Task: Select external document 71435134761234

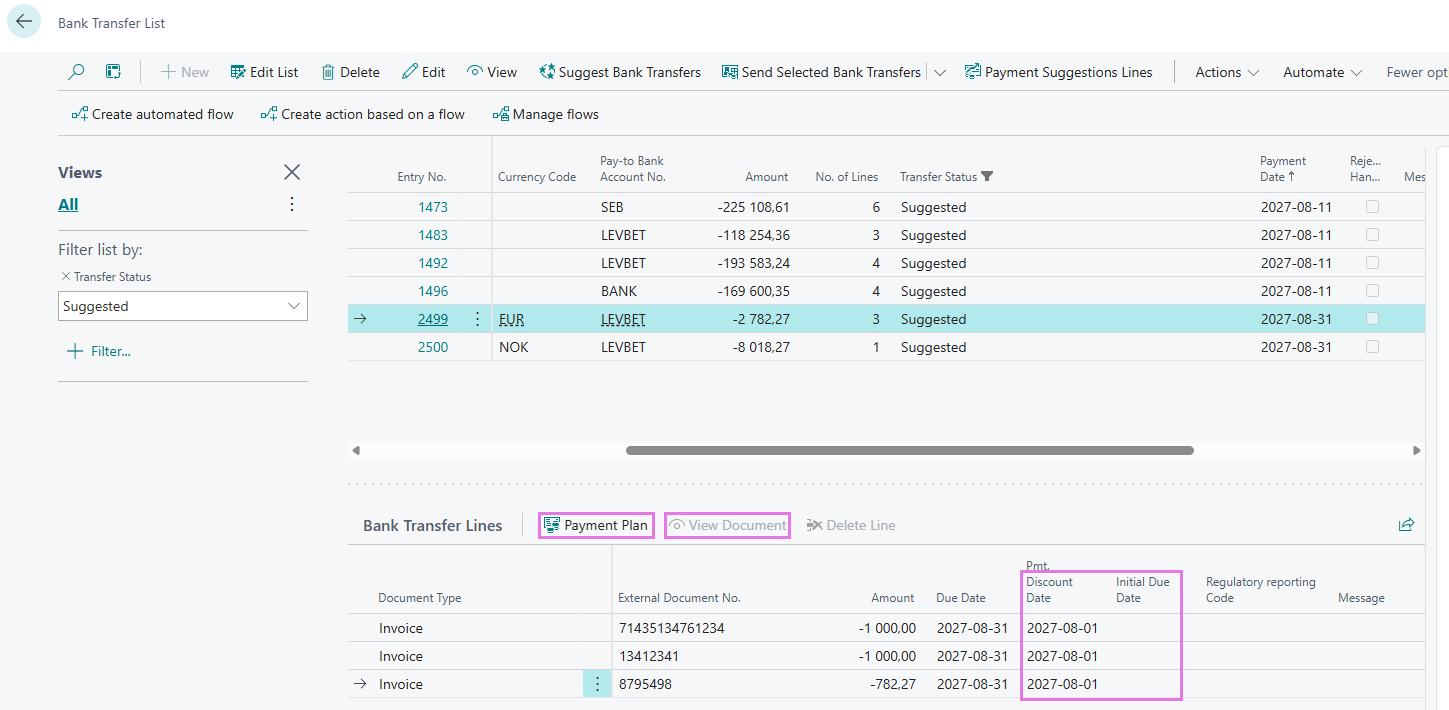Action: click(x=671, y=628)
